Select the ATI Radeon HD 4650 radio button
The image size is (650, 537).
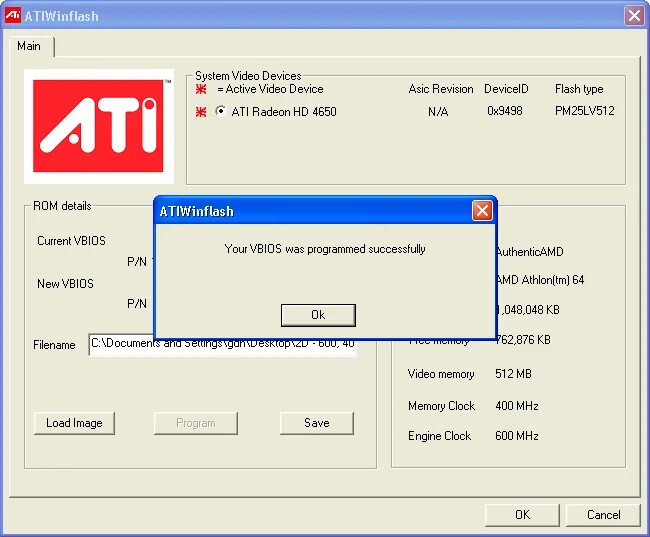tap(221, 111)
